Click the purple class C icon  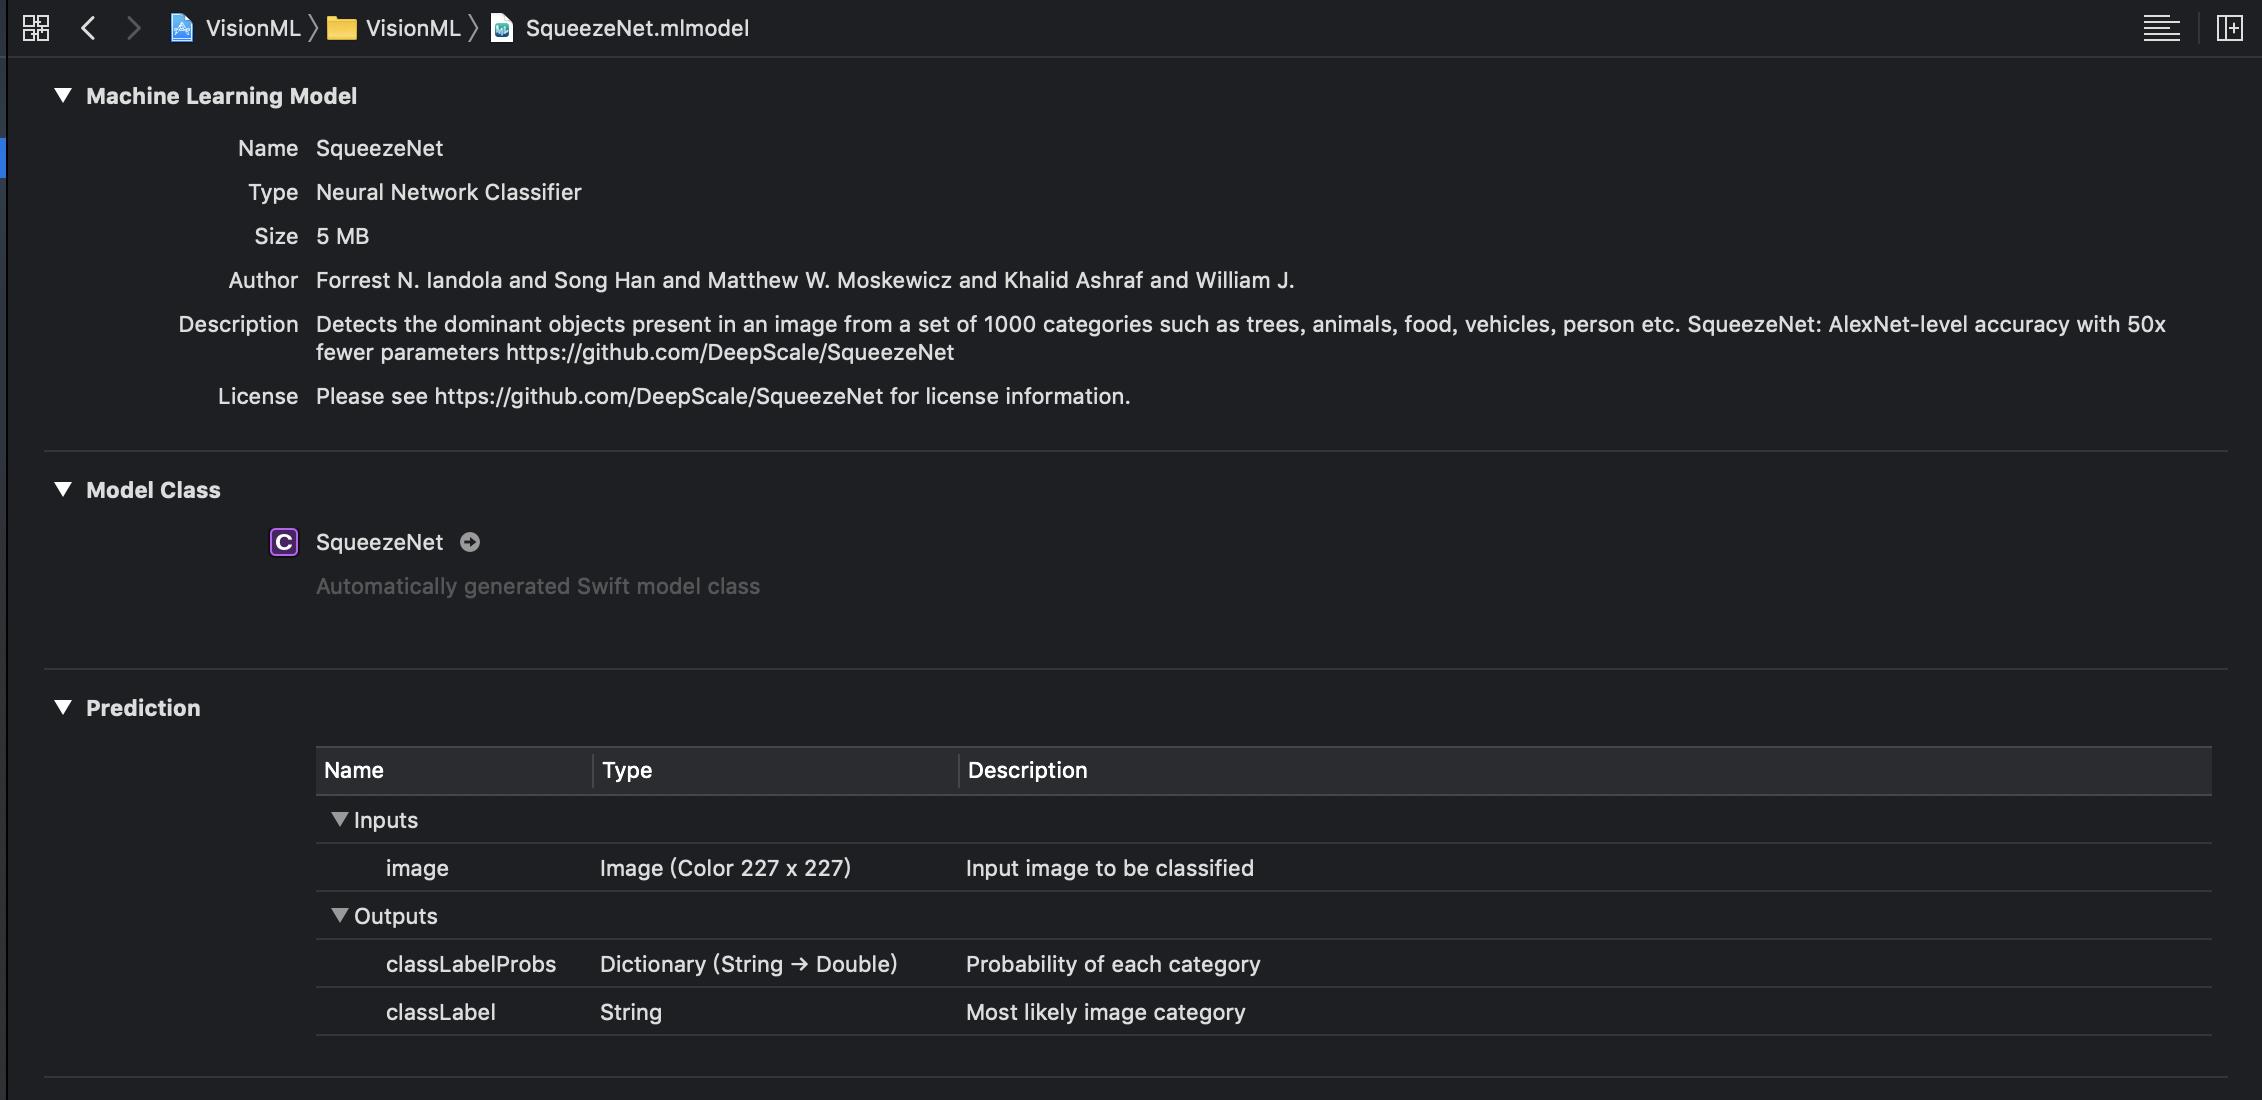pyautogui.click(x=284, y=542)
